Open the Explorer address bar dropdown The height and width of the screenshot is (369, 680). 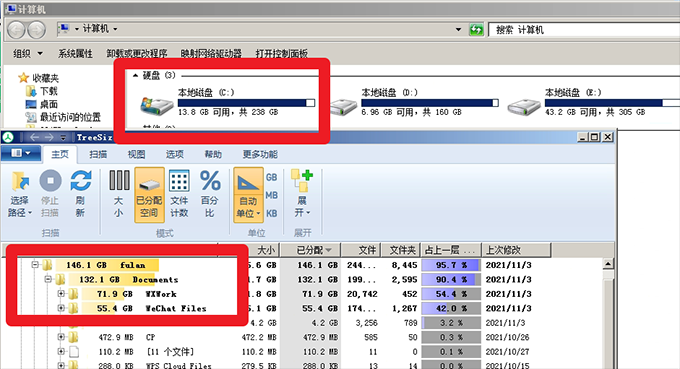pyautogui.click(x=458, y=29)
